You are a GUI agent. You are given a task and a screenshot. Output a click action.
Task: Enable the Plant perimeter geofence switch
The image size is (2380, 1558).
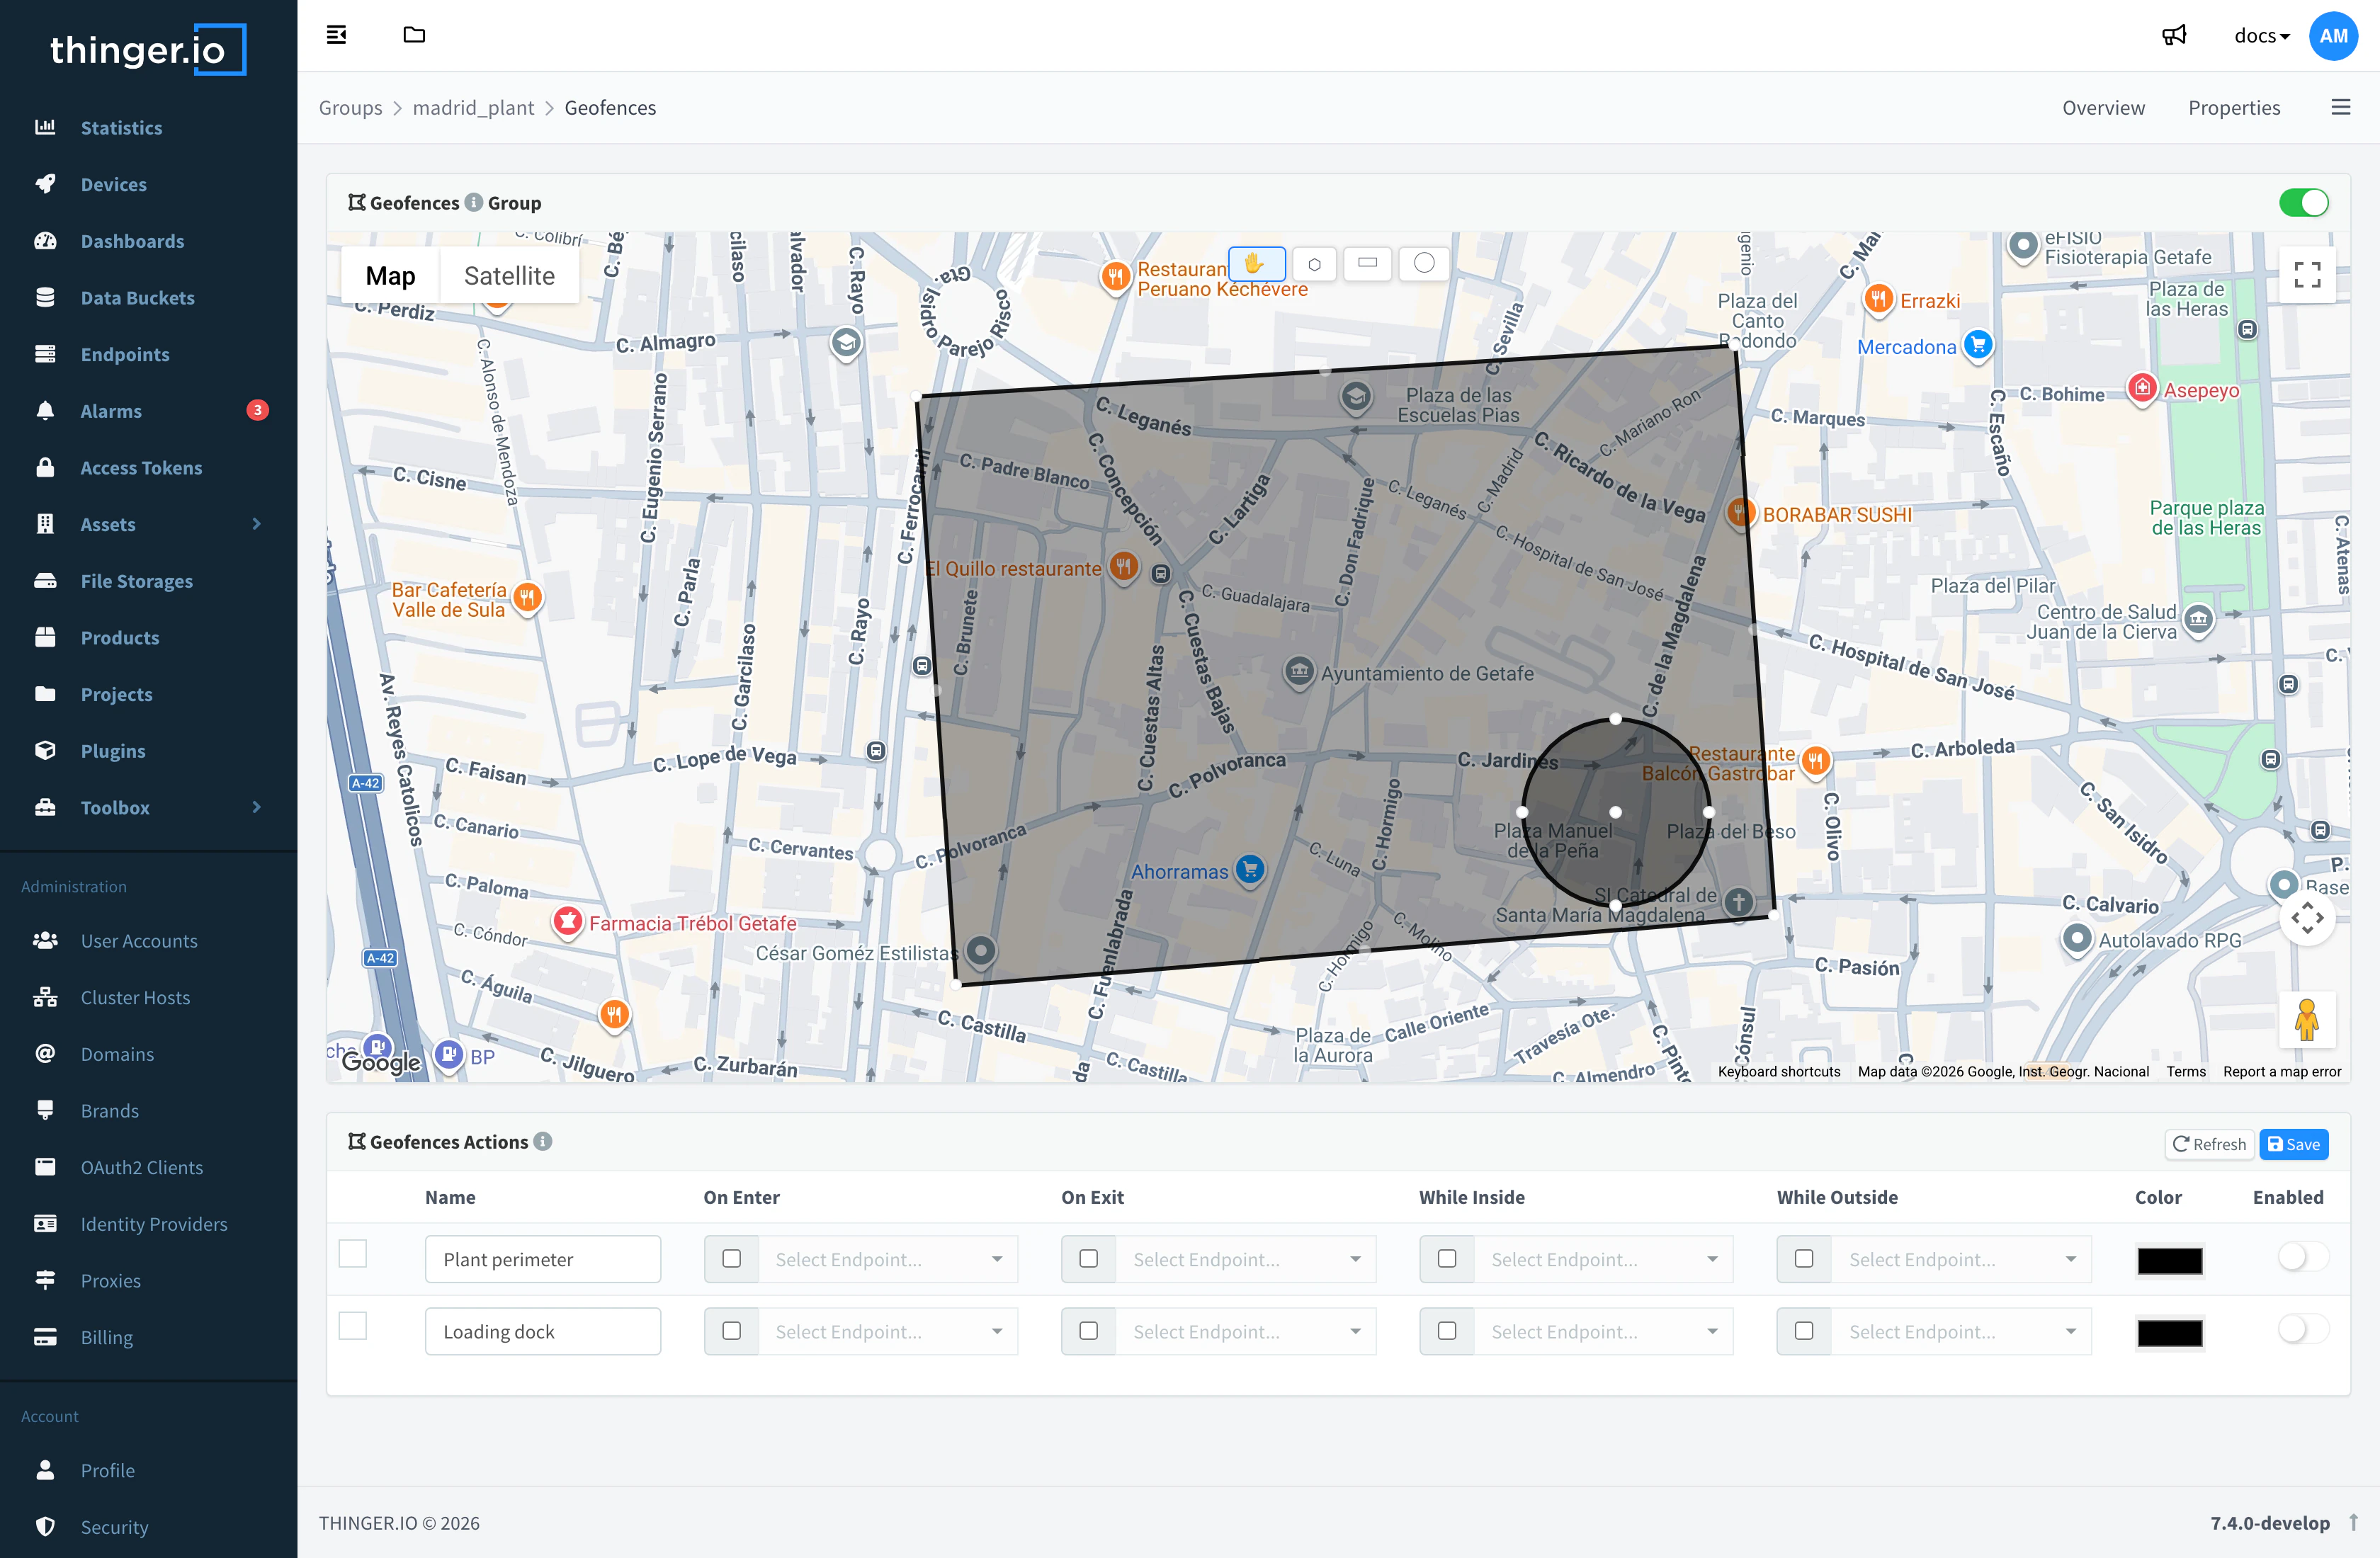2303,1257
